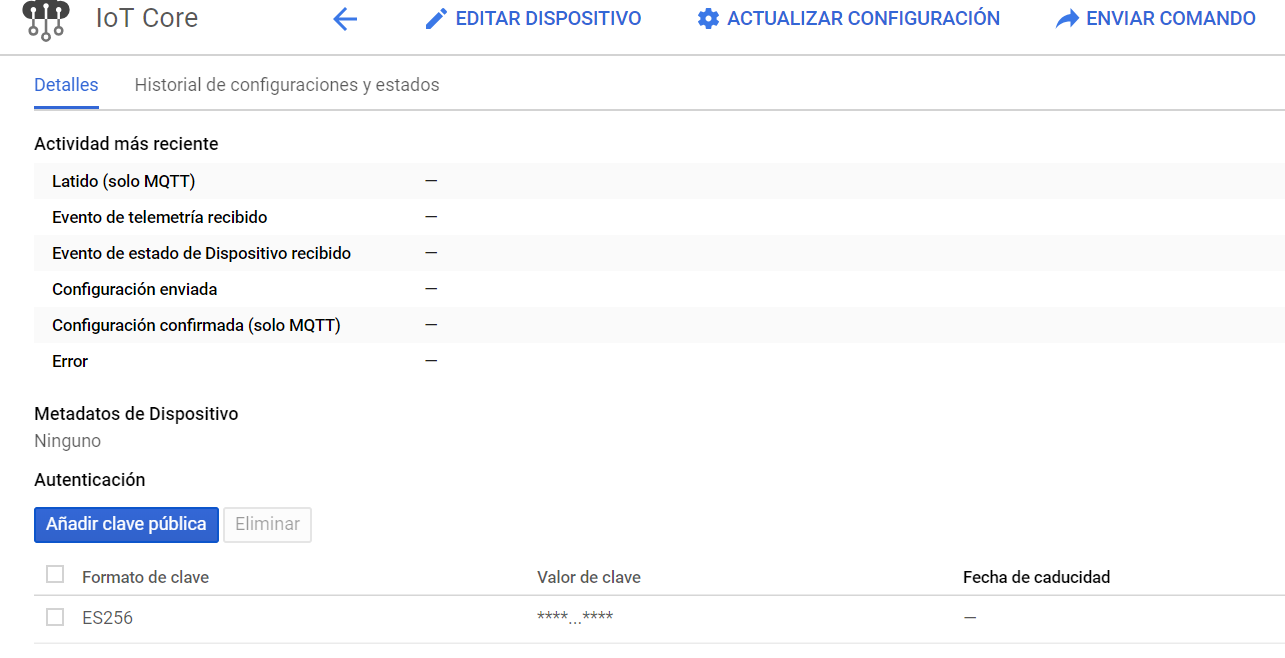This screenshot has height=658, width=1285.
Task: Open the Historial de configuraciones y estados tab
Action: 287,84
